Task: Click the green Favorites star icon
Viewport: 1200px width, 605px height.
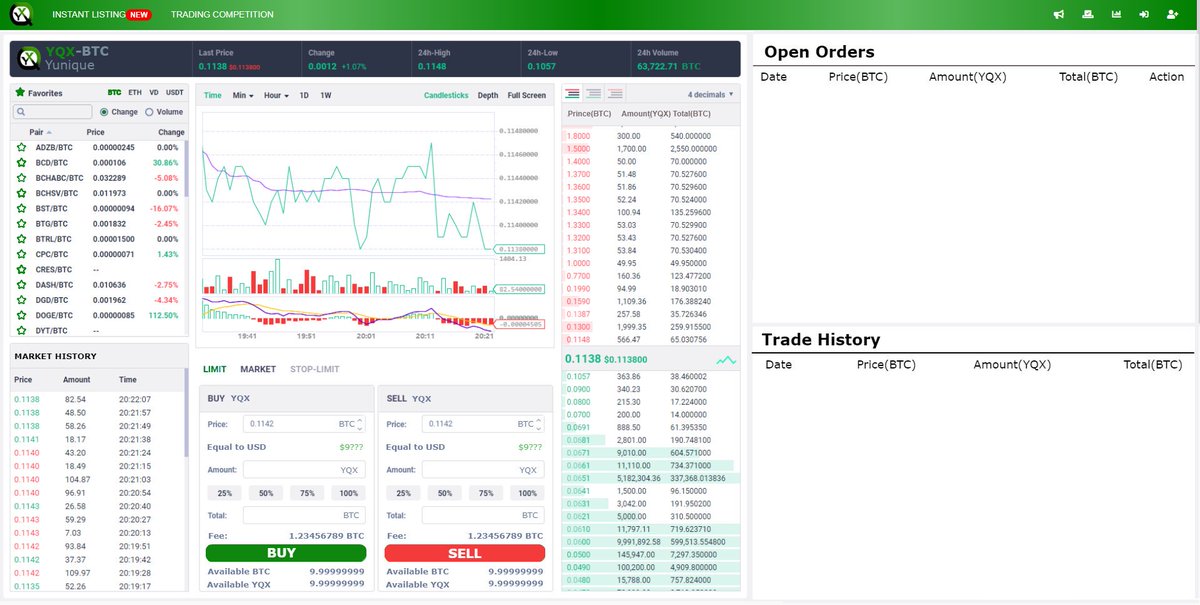Action: pos(20,93)
